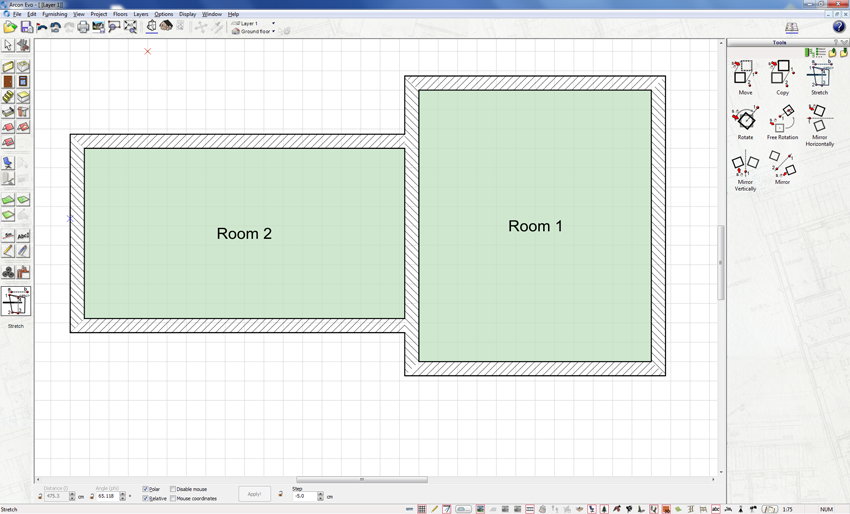Open the File menu
This screenshot has width=850, height=514.
pyautogui.click(x=17, y=14)
